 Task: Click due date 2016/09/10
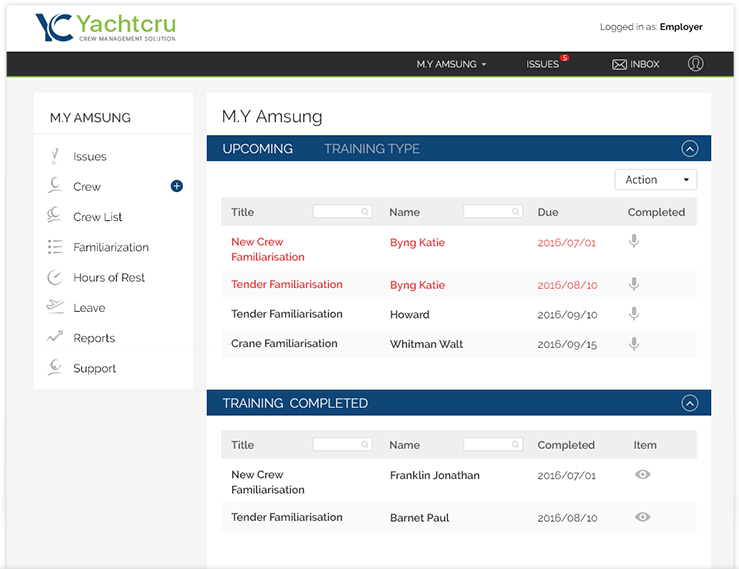pyautogui.click(x=567, y=314)
